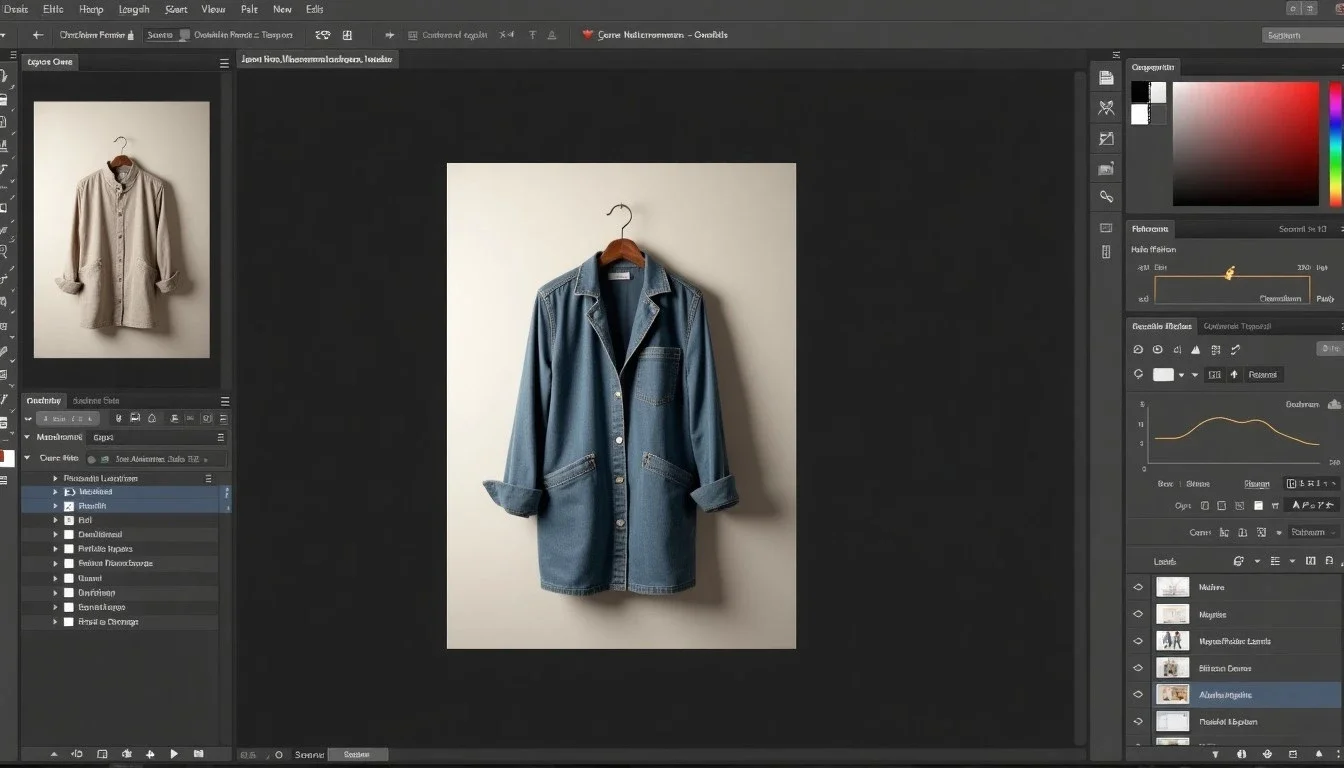Click the up-triangle icon at left panel bottom
The height and width of the screenshot is (768, 1344).
[x=53, y=754]
